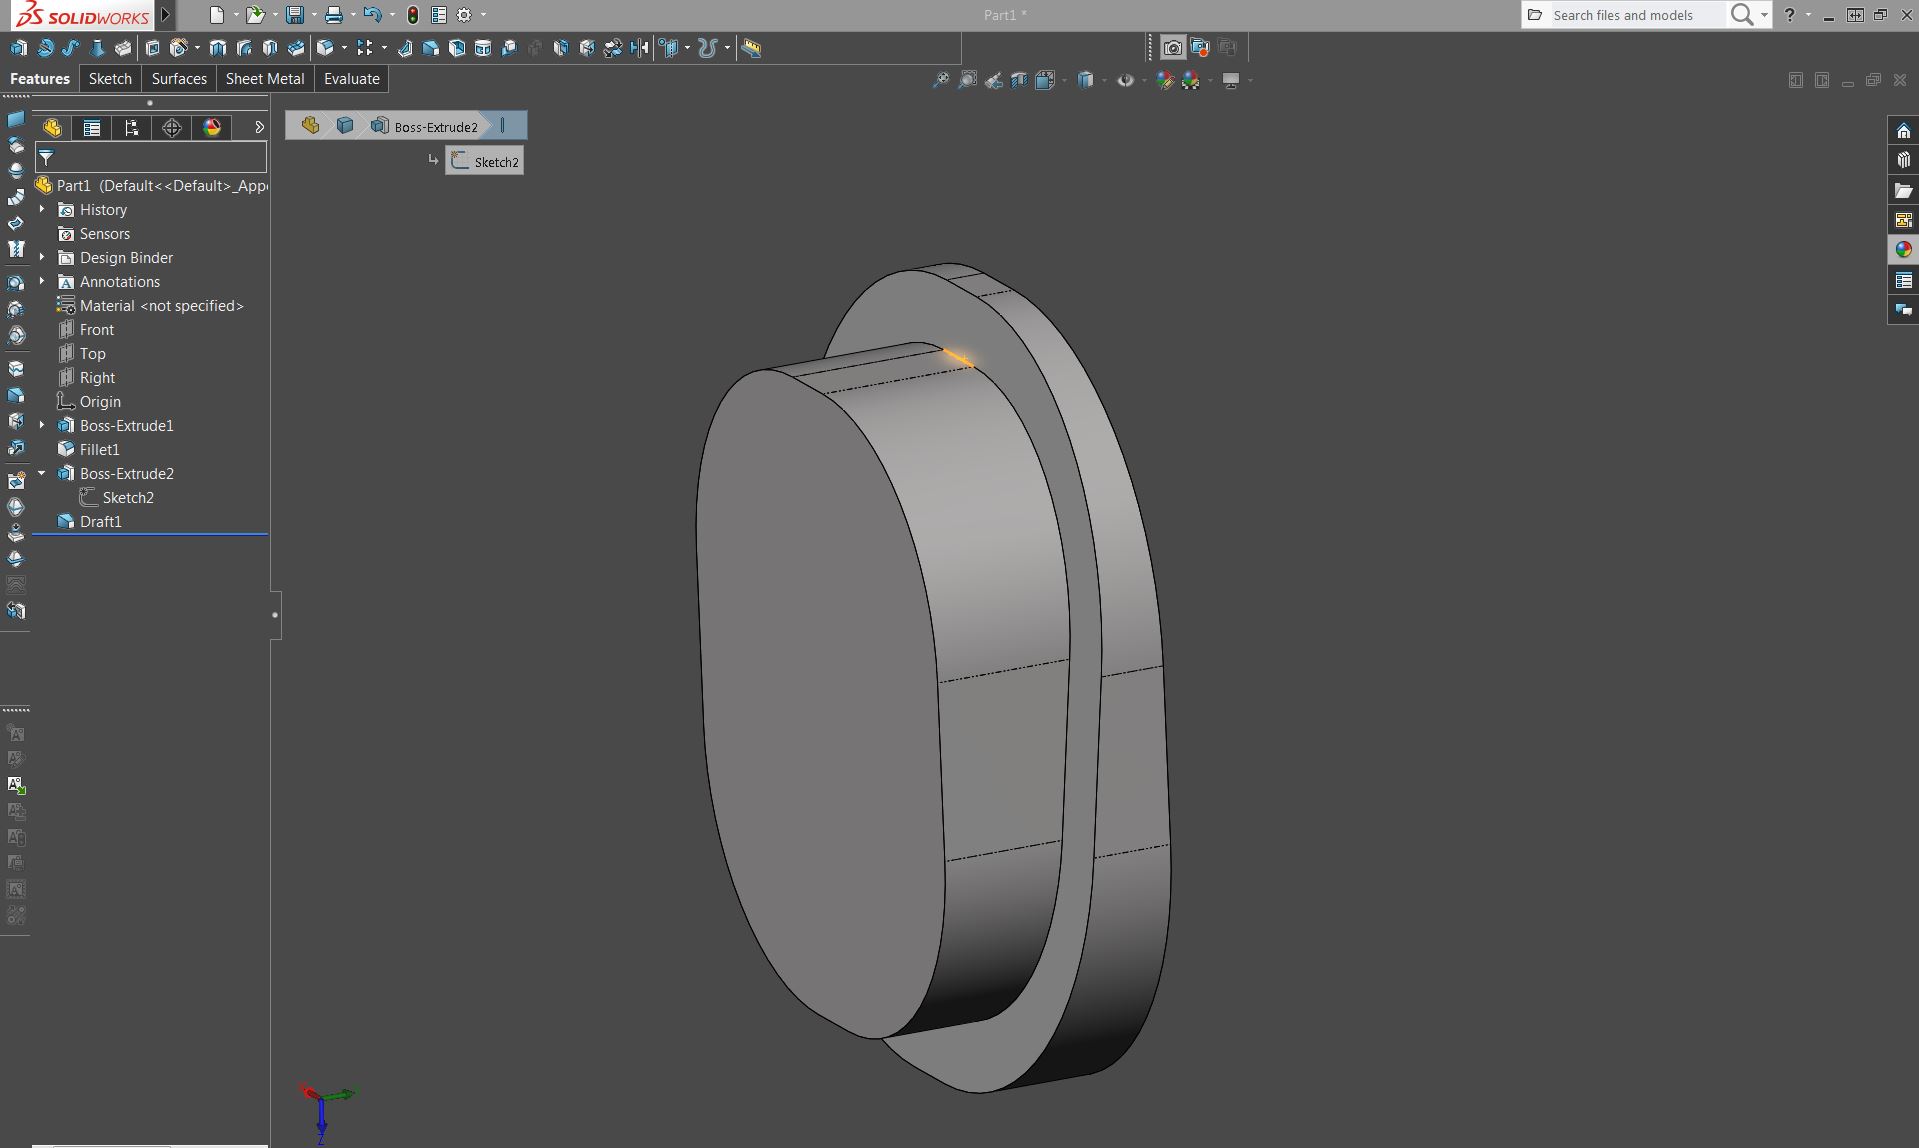Switch to the Sheet Metal tab
Viewport: 1919px width, 1148px height.
click(x=265, y=79)
